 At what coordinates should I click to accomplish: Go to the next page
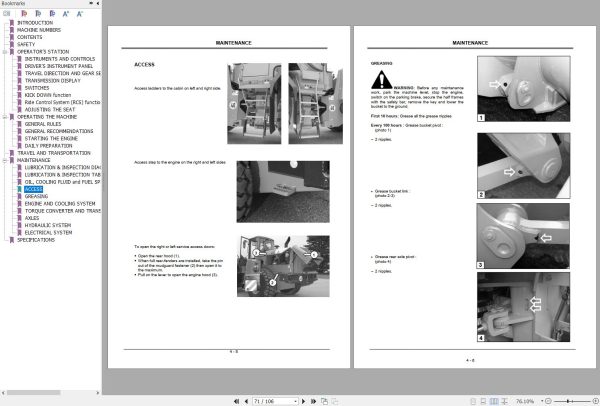(303, 401)
